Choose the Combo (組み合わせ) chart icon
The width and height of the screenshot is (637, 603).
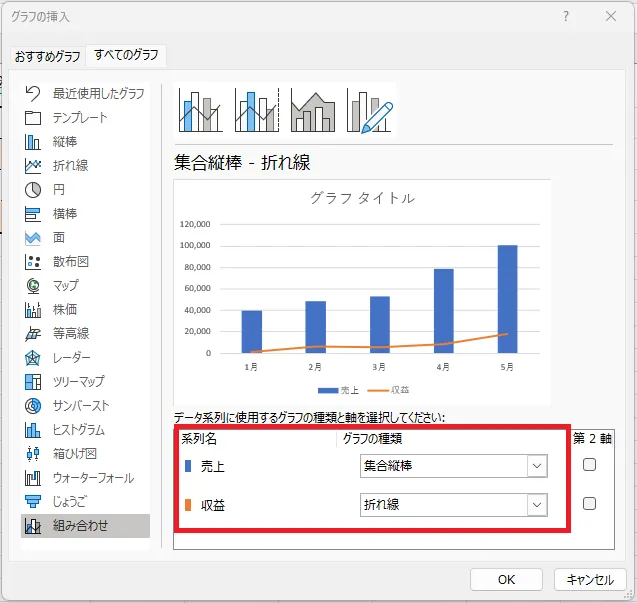pyautogui.click(x=32, y=526)
